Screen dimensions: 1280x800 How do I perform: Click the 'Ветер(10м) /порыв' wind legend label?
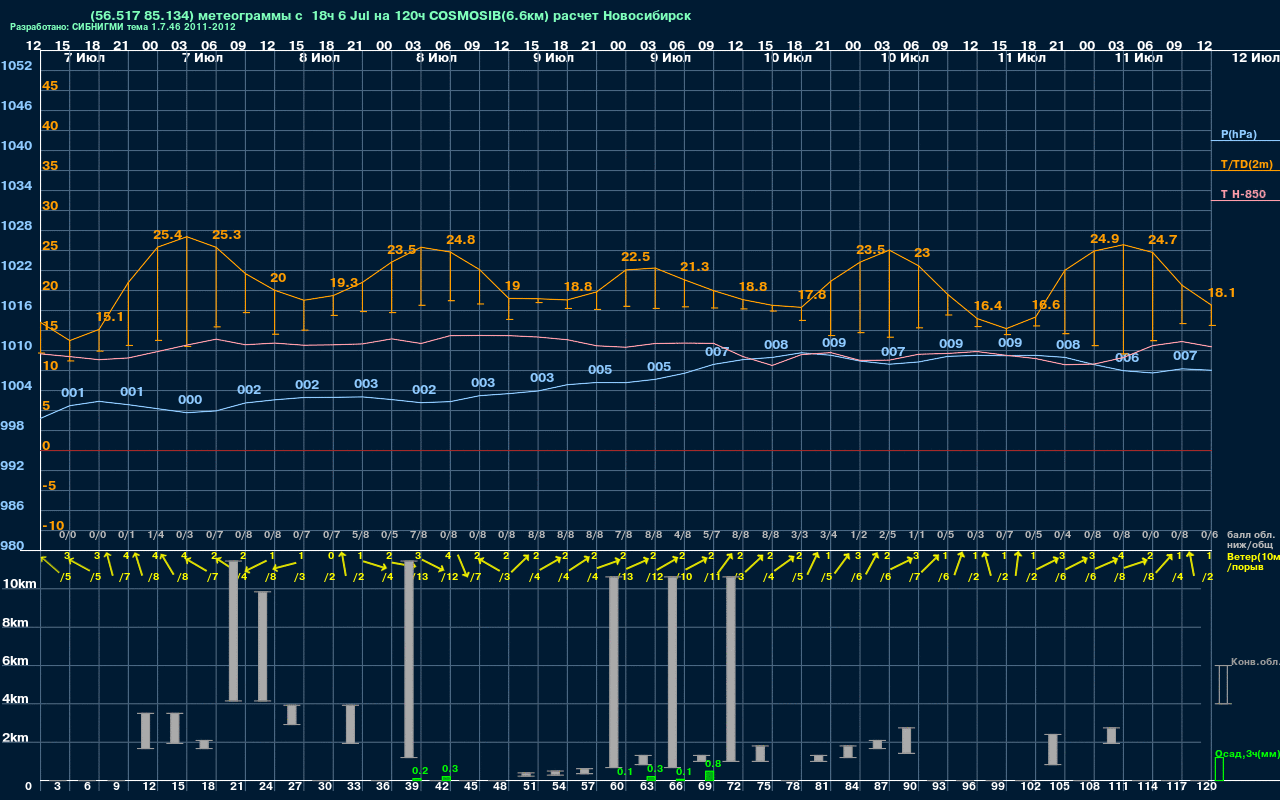(1253, 561)
